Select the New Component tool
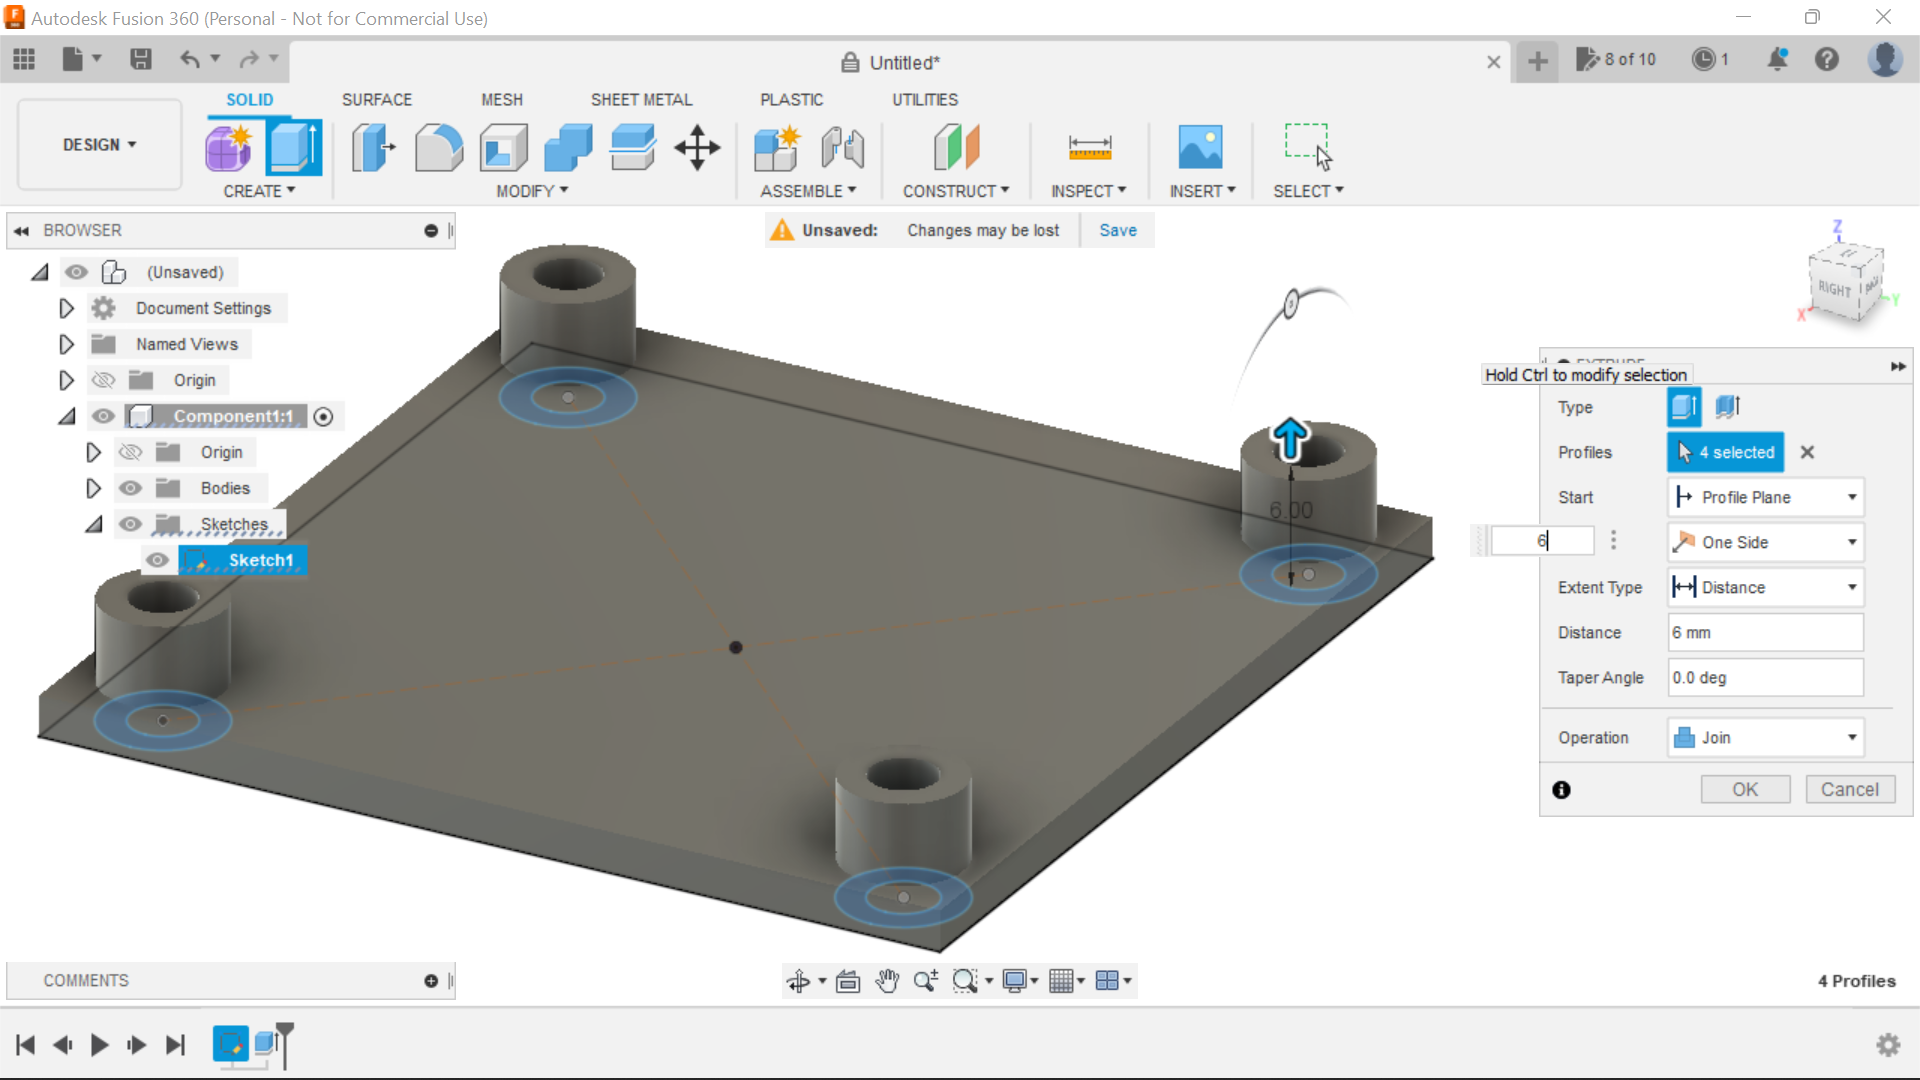 (x=777, y=148)
